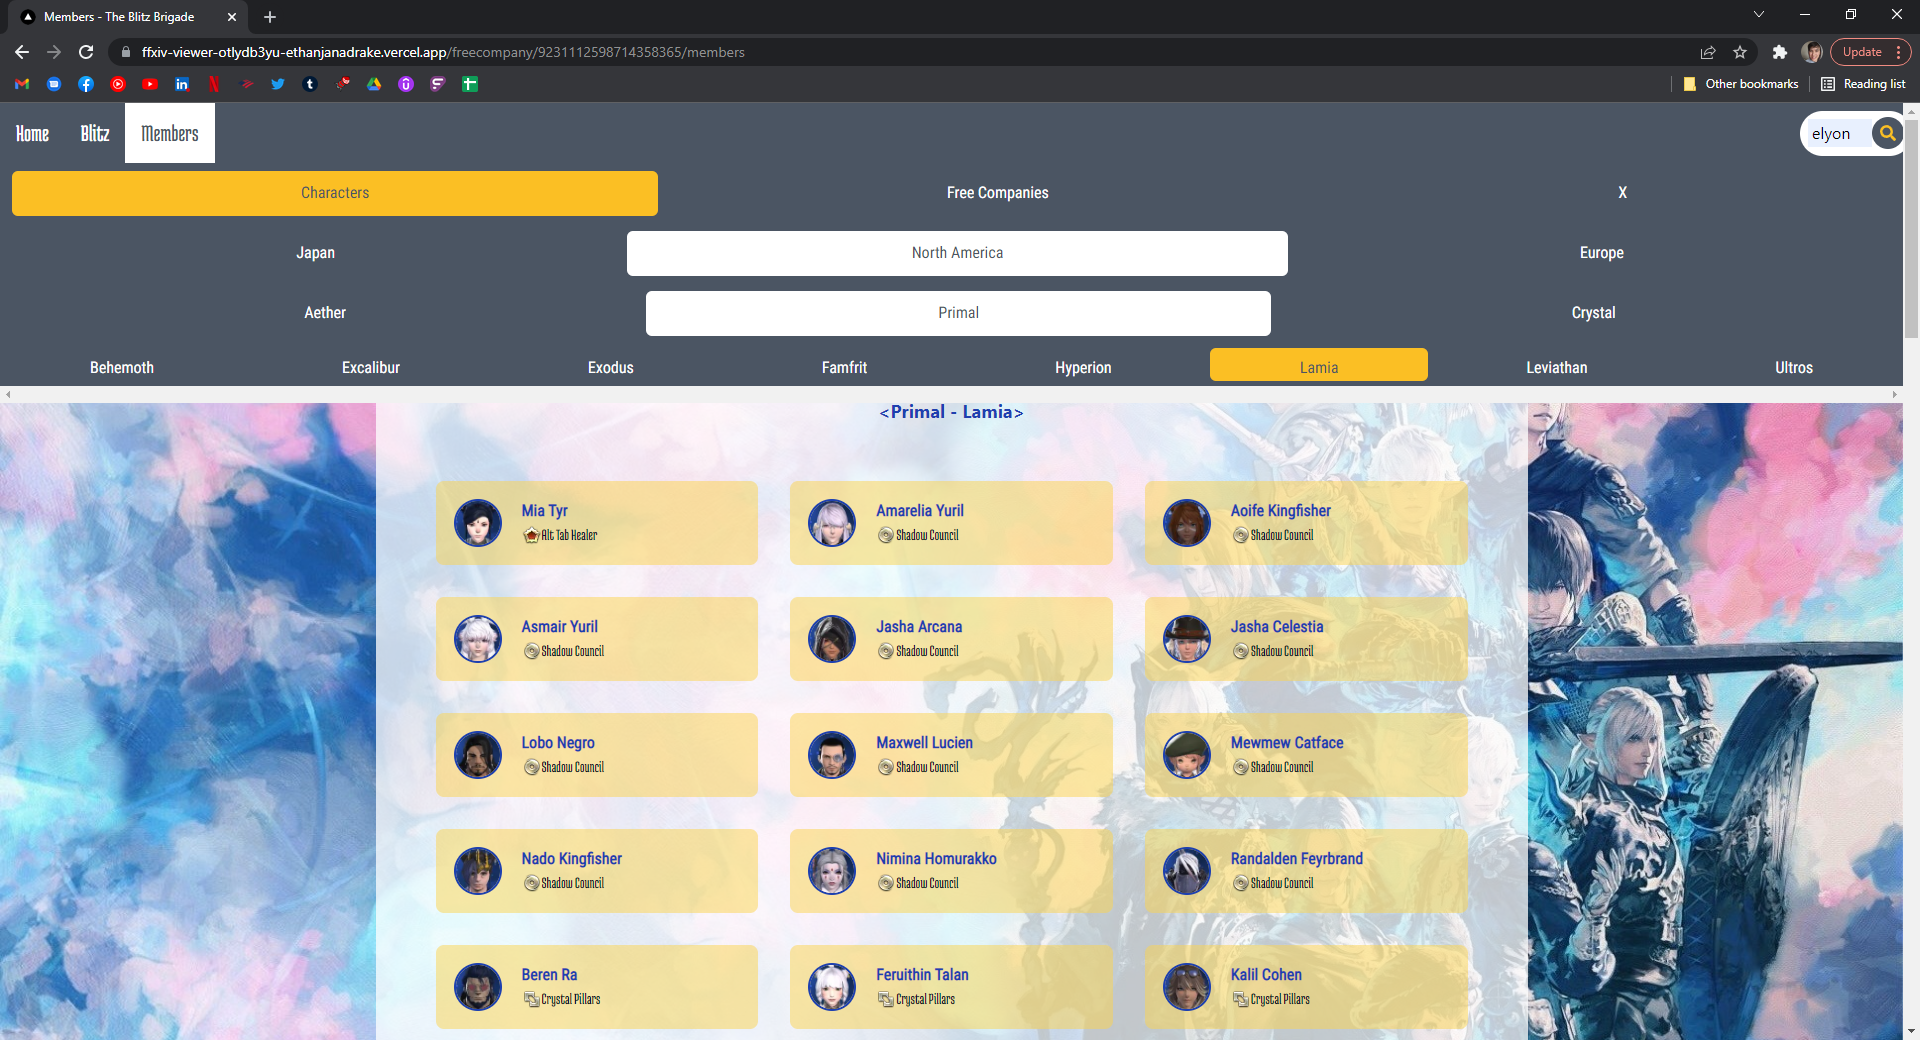Image resolution: width=1920 pixels, height=1040 pixels.
Task: Select the Europe region option
Action: click(1601, 253)
